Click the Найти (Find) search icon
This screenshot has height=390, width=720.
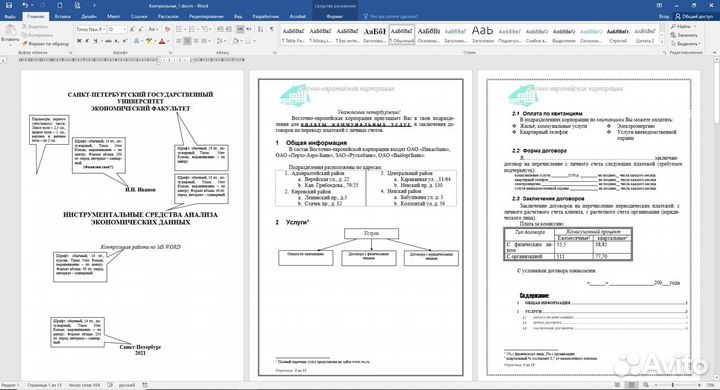click(x=681, y=27)
